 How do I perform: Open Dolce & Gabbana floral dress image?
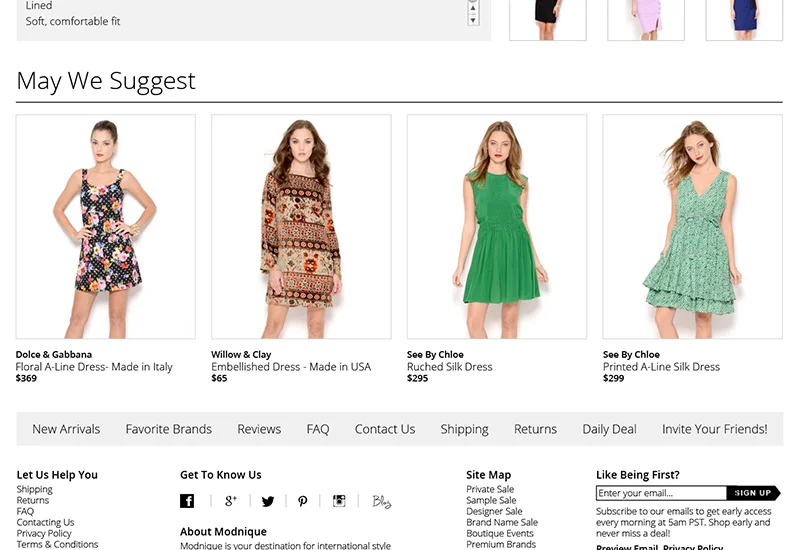pos(106,227)
